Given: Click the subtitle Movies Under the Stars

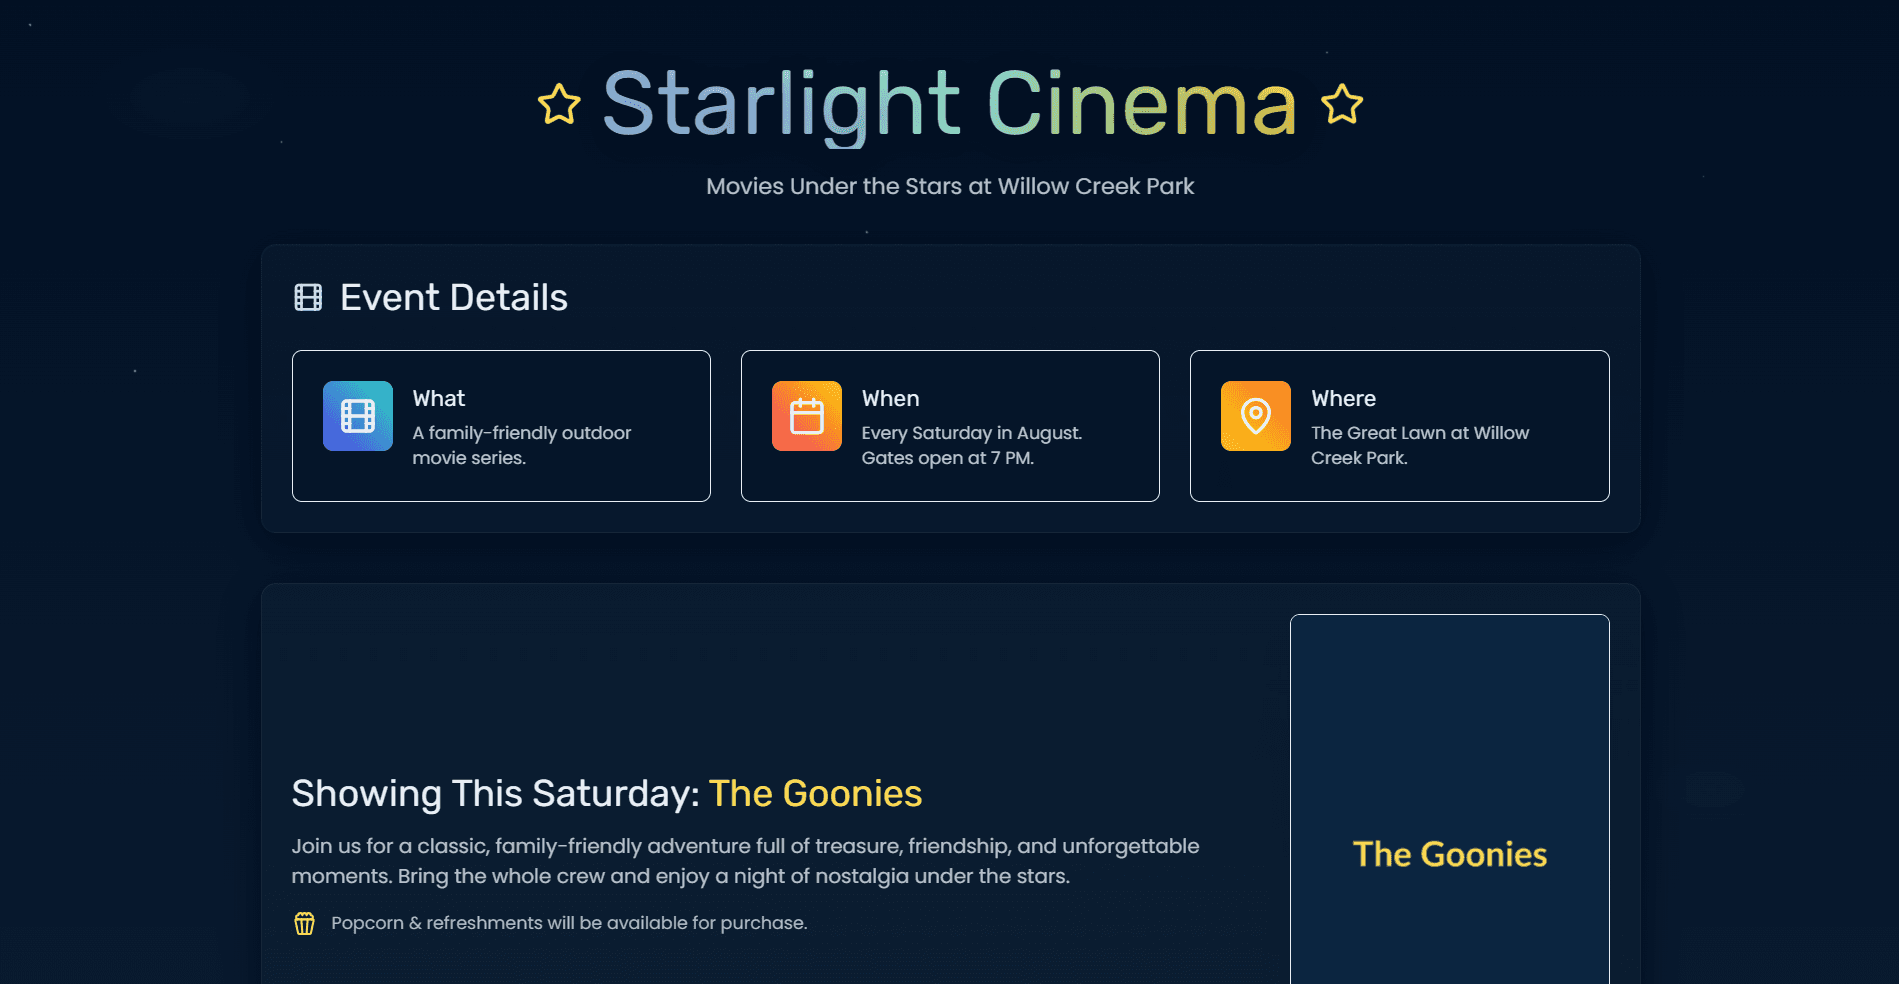Looking at the screenshot, I should [x=950, y=187].
